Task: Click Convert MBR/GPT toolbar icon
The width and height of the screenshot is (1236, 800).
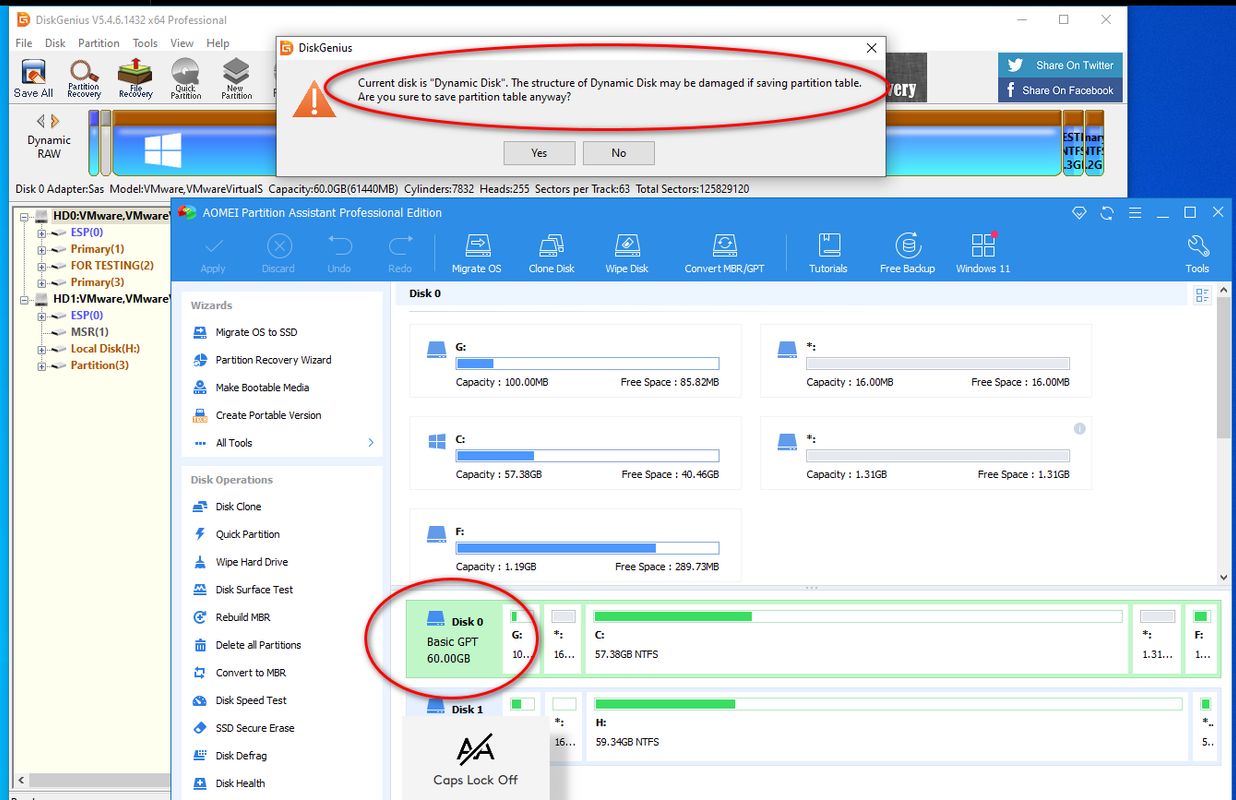Action: [724, 254]
